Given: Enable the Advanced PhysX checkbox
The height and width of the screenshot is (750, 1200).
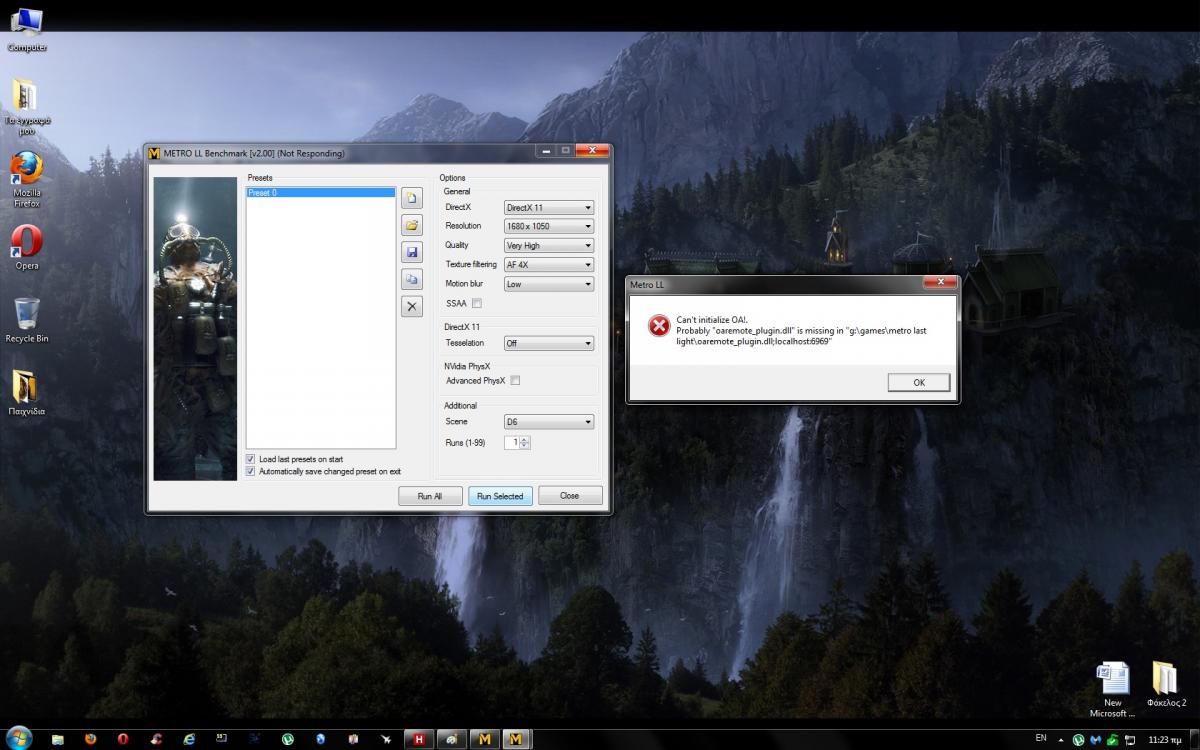Looking at the screenshot, I should point(515,380).
